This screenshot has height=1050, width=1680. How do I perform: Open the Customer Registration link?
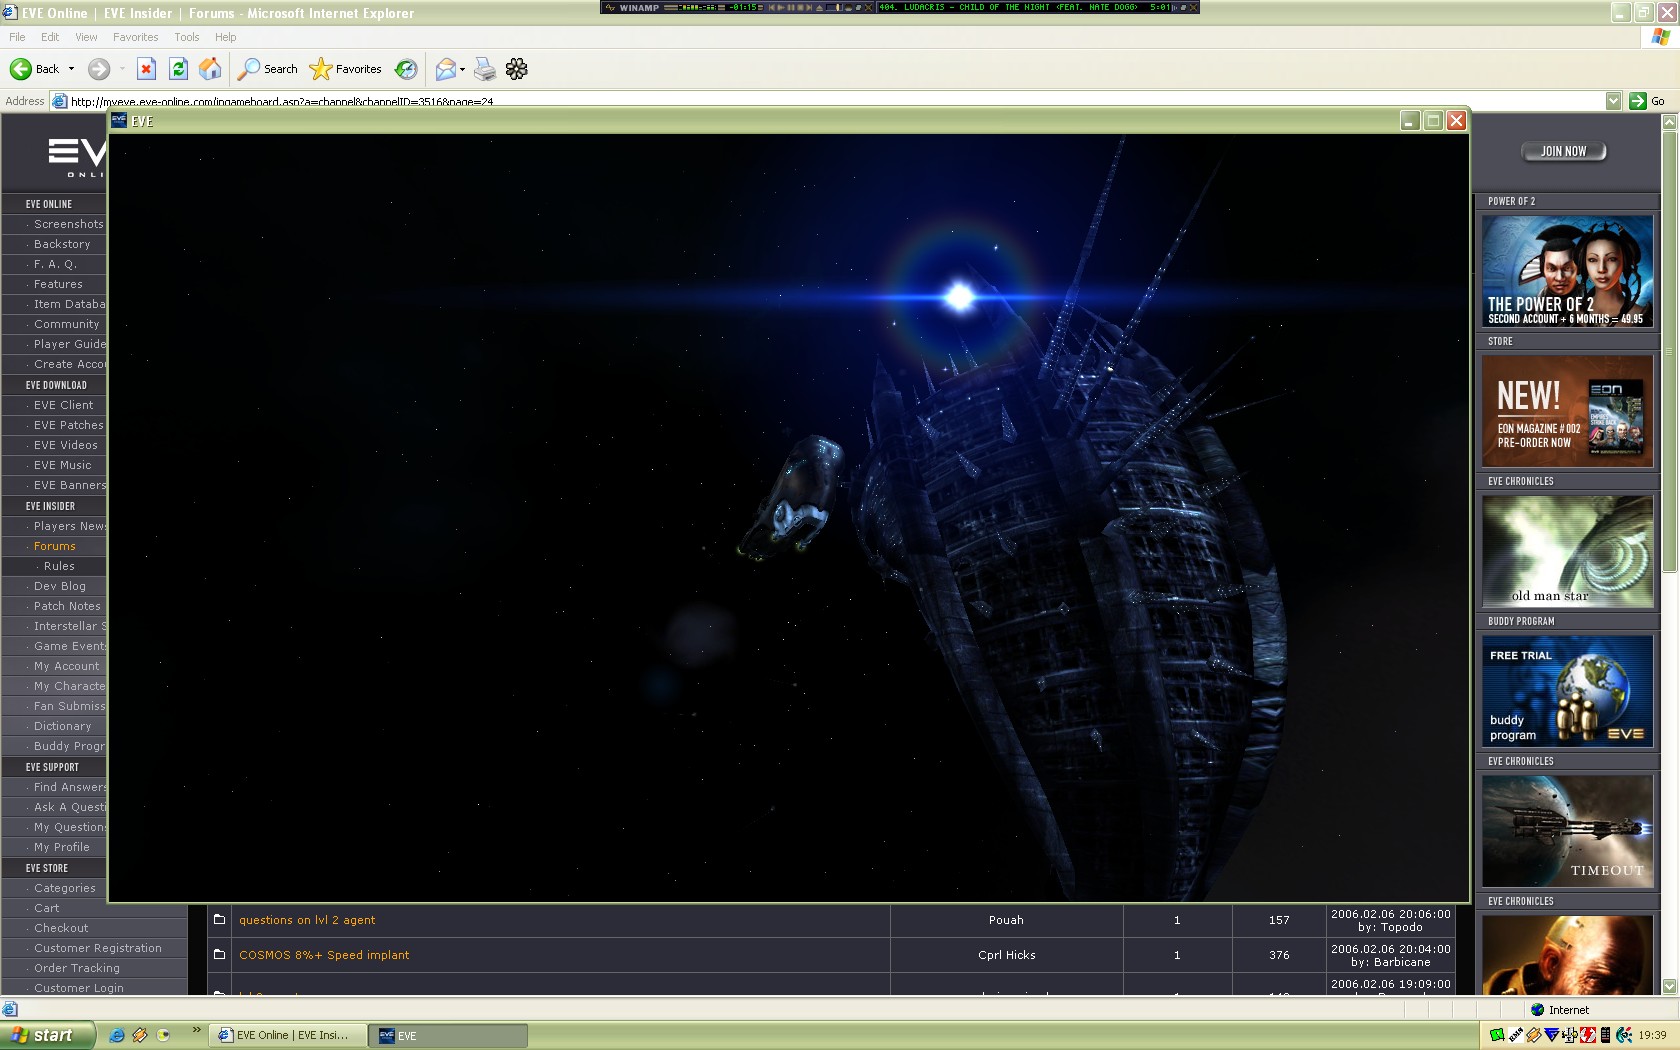pyautogui.click(x=98, y=948)
